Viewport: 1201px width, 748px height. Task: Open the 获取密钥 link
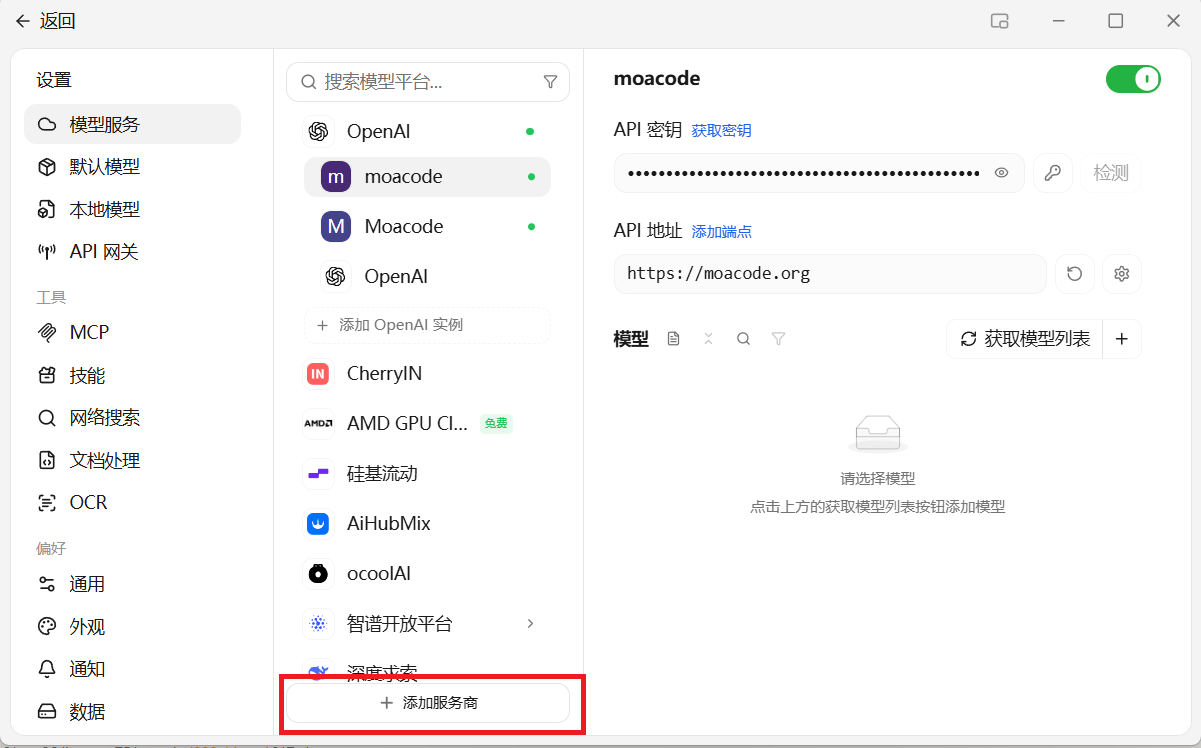tap(721, 130)
